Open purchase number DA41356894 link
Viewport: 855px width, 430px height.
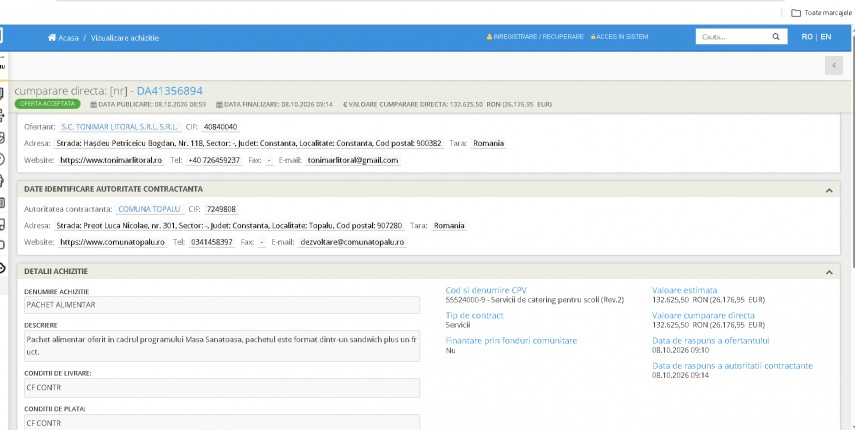click(170, 91)
